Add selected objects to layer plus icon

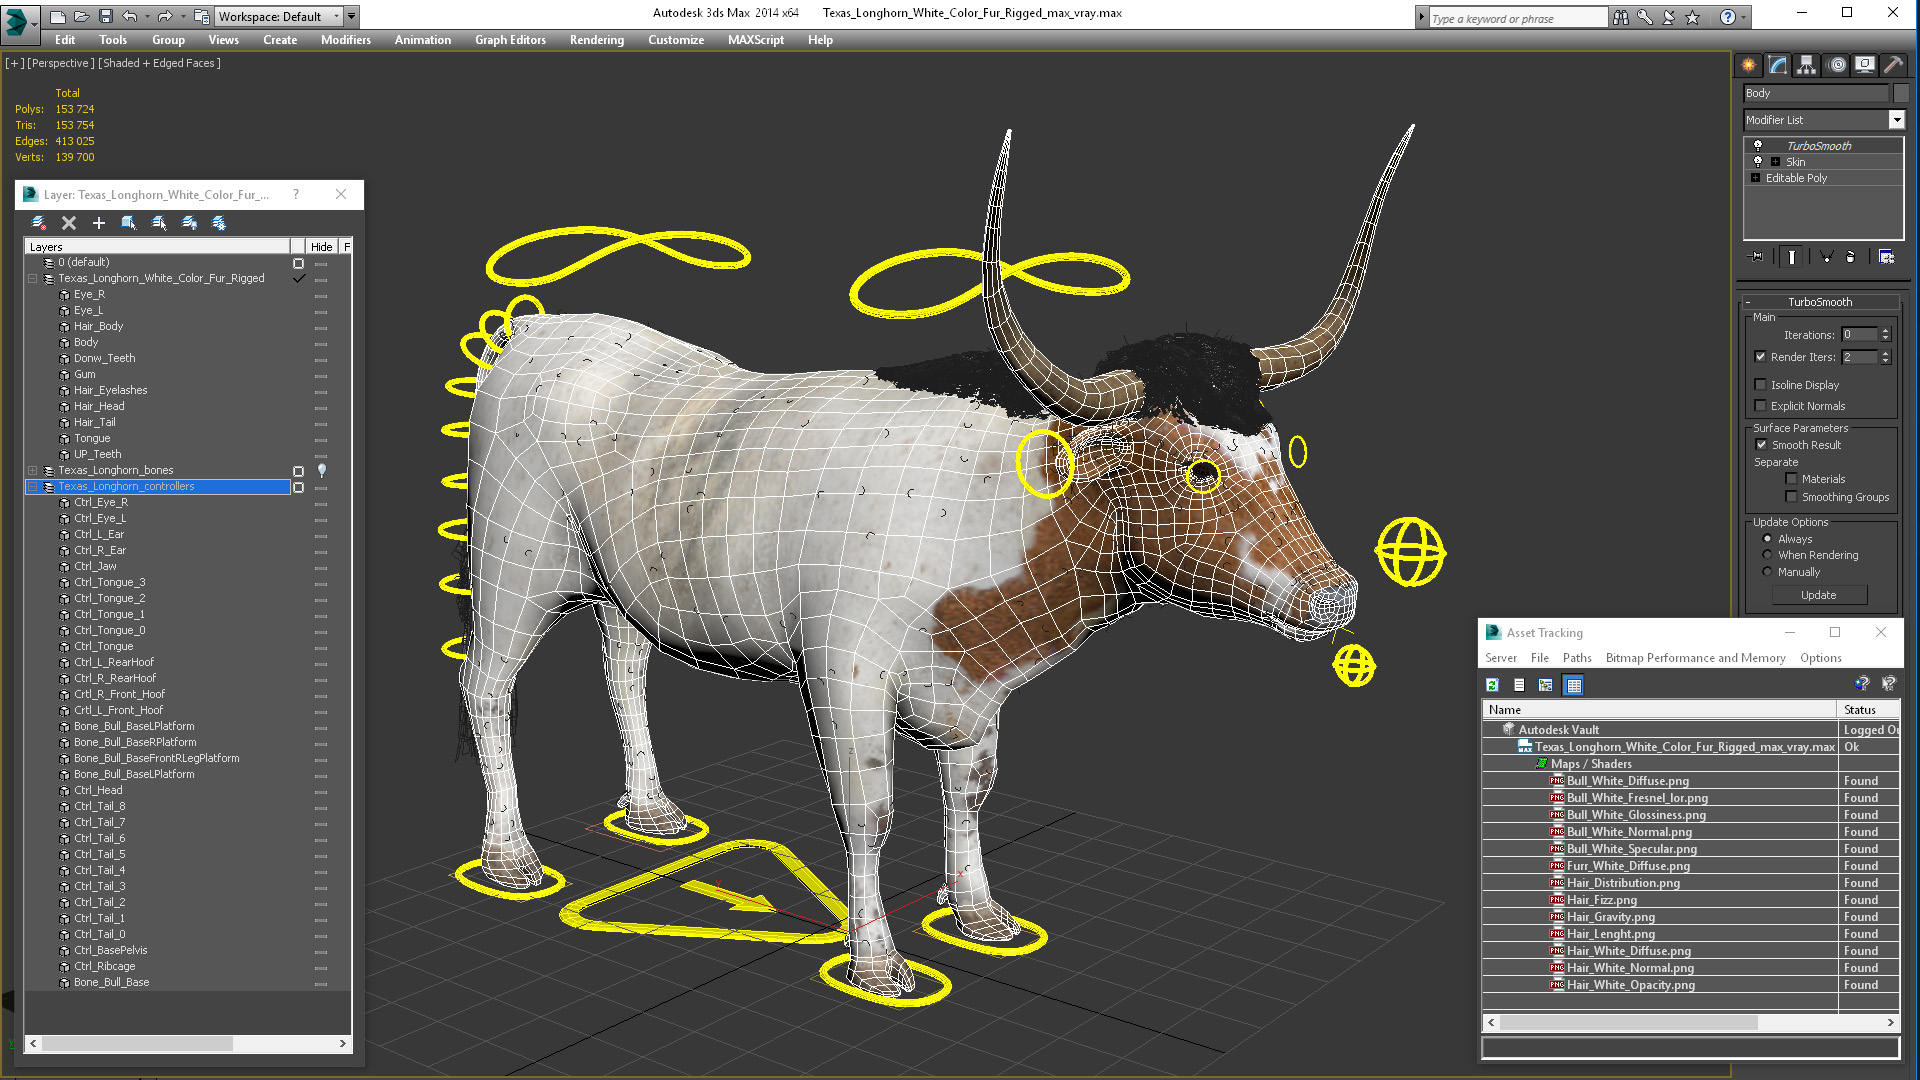(x=99, y=223)
